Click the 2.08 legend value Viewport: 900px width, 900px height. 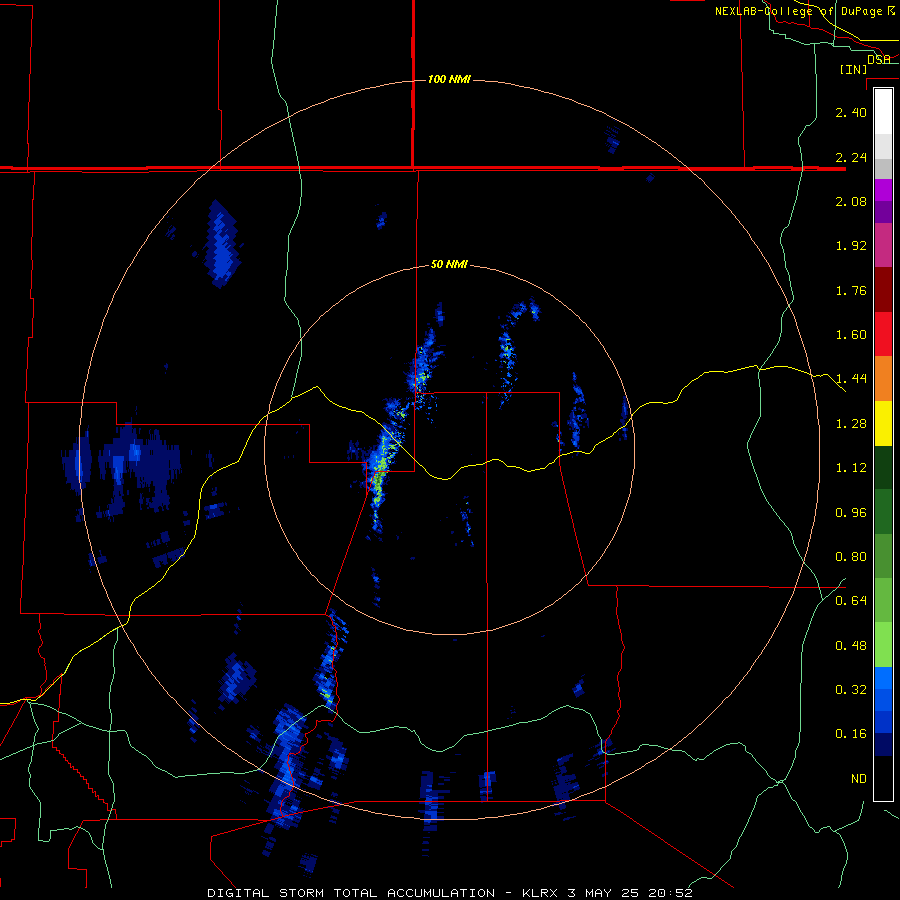(851, 201)
